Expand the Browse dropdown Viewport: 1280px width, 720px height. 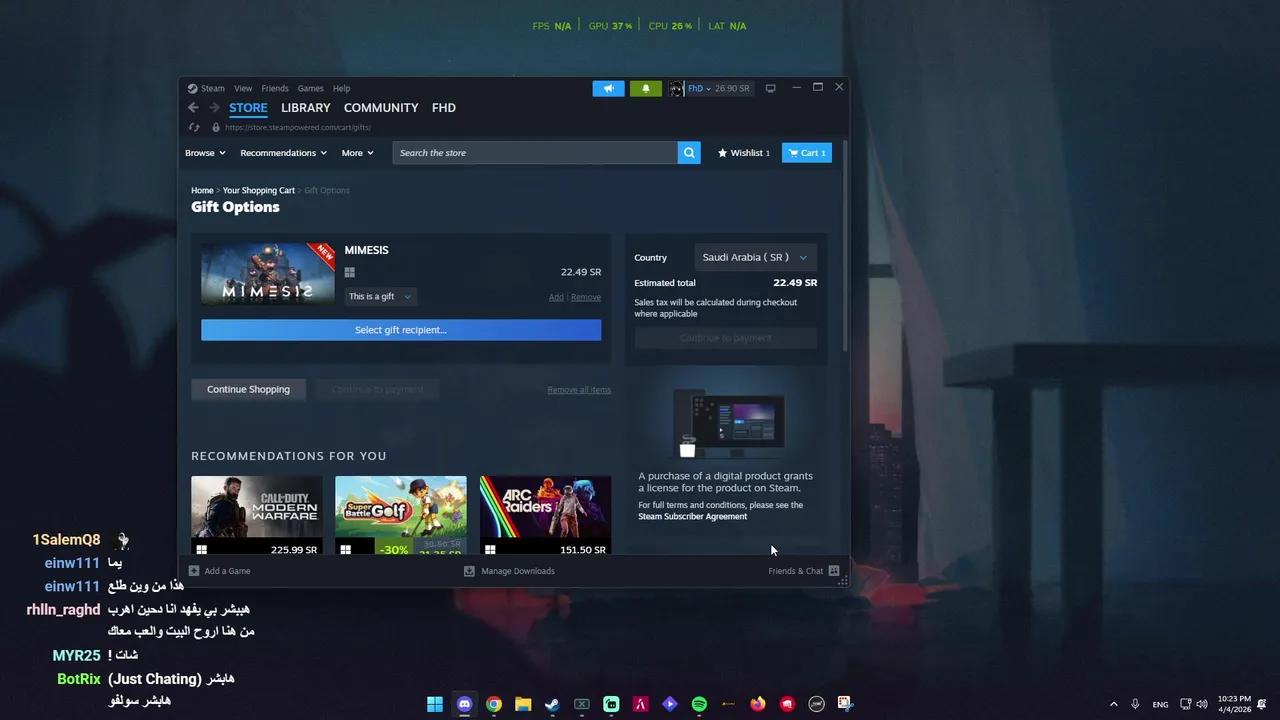pyautogui.click(x=205, y=153)
